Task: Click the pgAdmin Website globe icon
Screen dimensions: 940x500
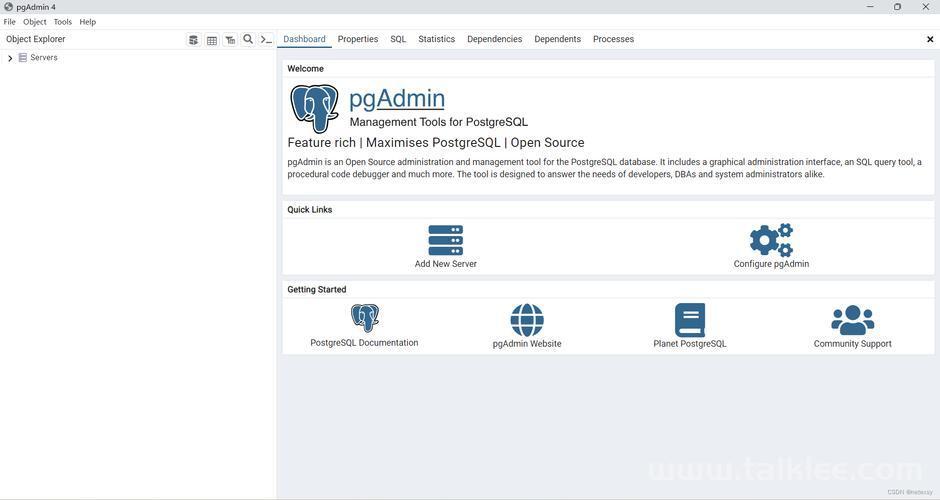Action: point(527,320)
